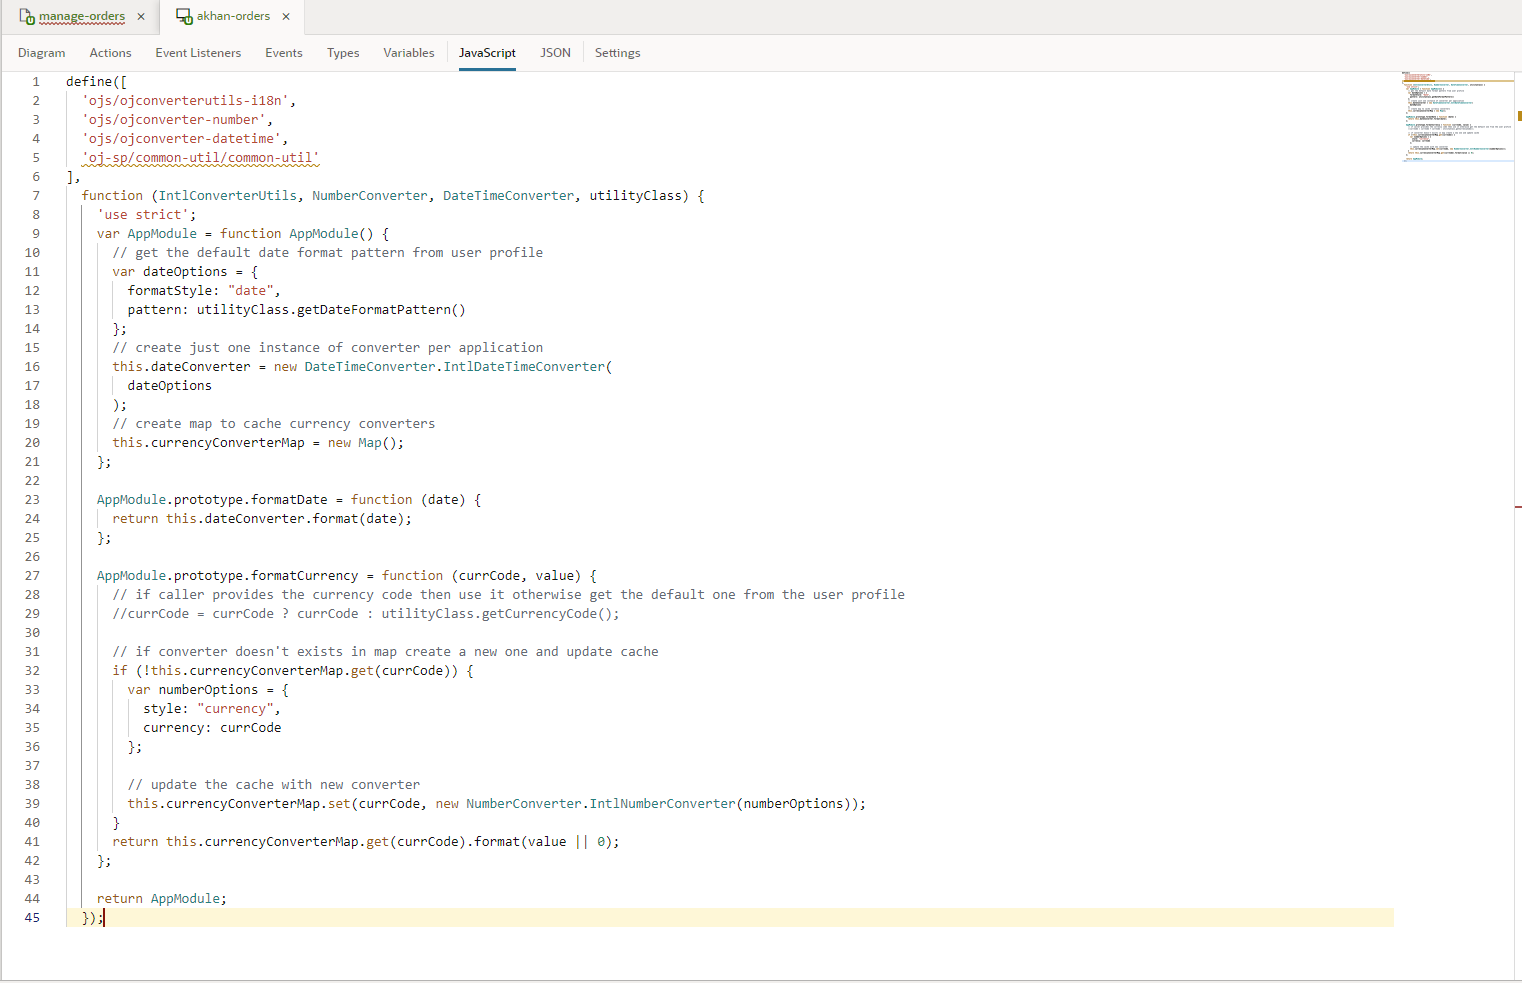This screenshot has height=983, width=1522.
Task: Click 'ojs/ojconverterutils-i18n' import line
Action: tap(189, 101)
